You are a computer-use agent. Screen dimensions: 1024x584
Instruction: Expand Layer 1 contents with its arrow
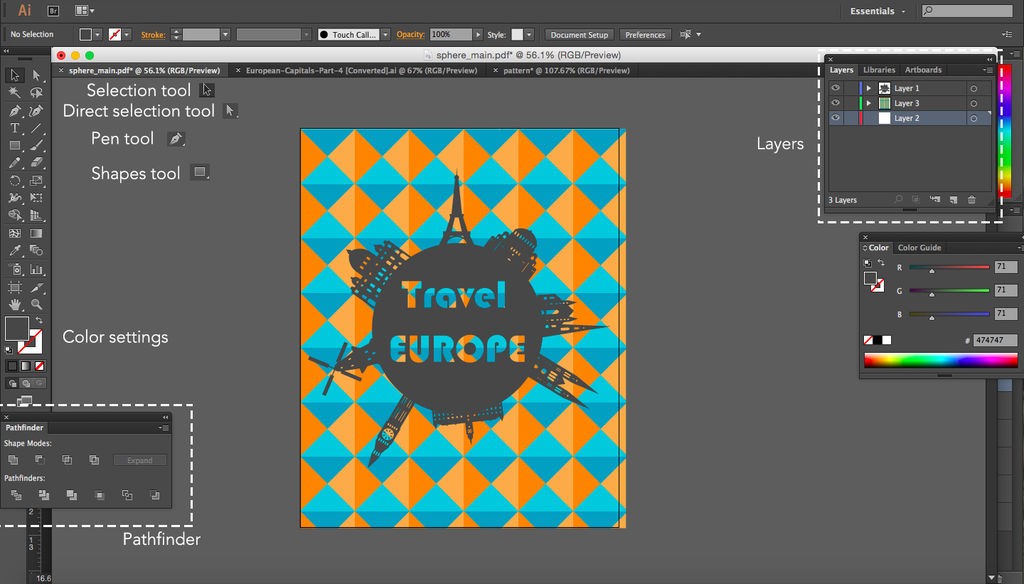coord(868,88)
